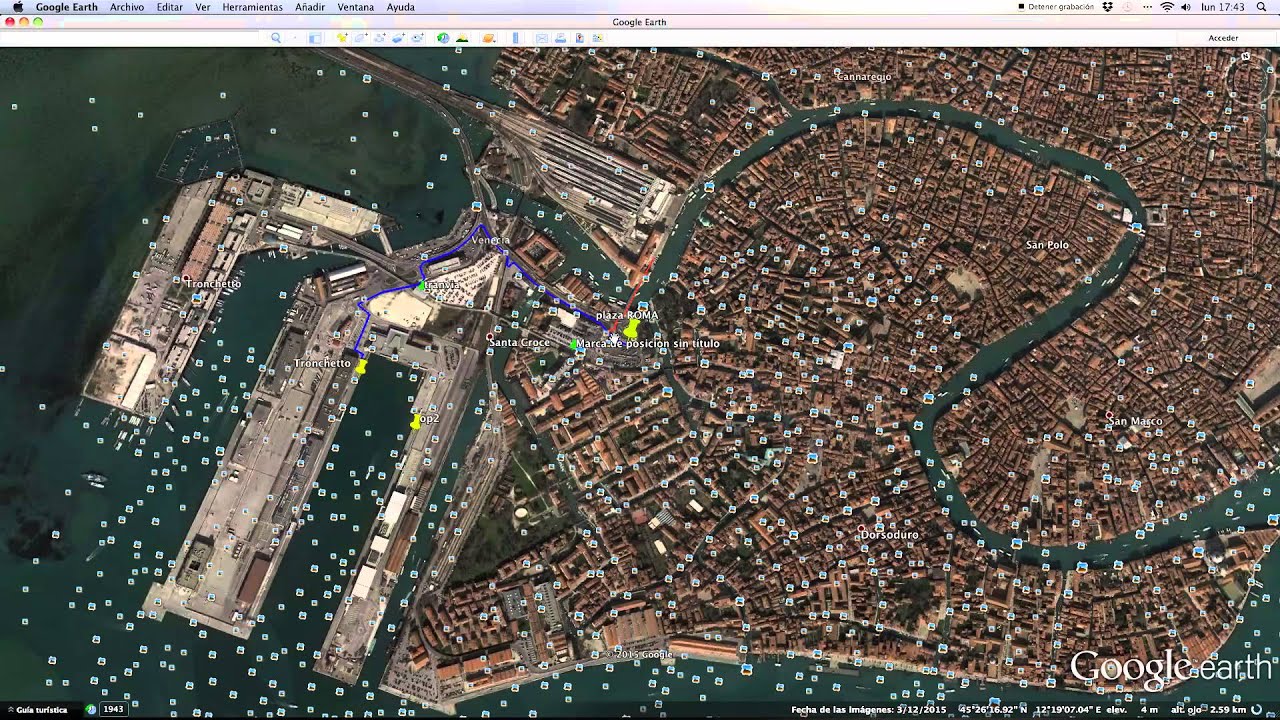Click the Dorsoduro place label
Screen dimensions: 1280x720
click(x=889, y=535)
